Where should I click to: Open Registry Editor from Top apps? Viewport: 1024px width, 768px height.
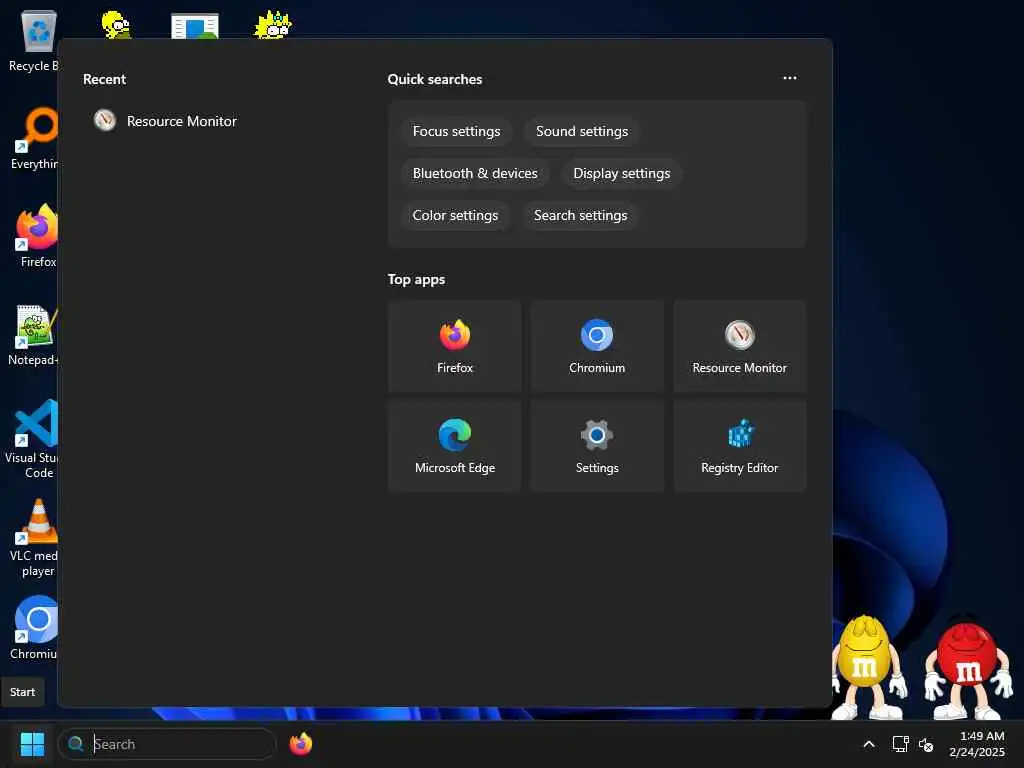pyautogui.click(x=739, y=446)
